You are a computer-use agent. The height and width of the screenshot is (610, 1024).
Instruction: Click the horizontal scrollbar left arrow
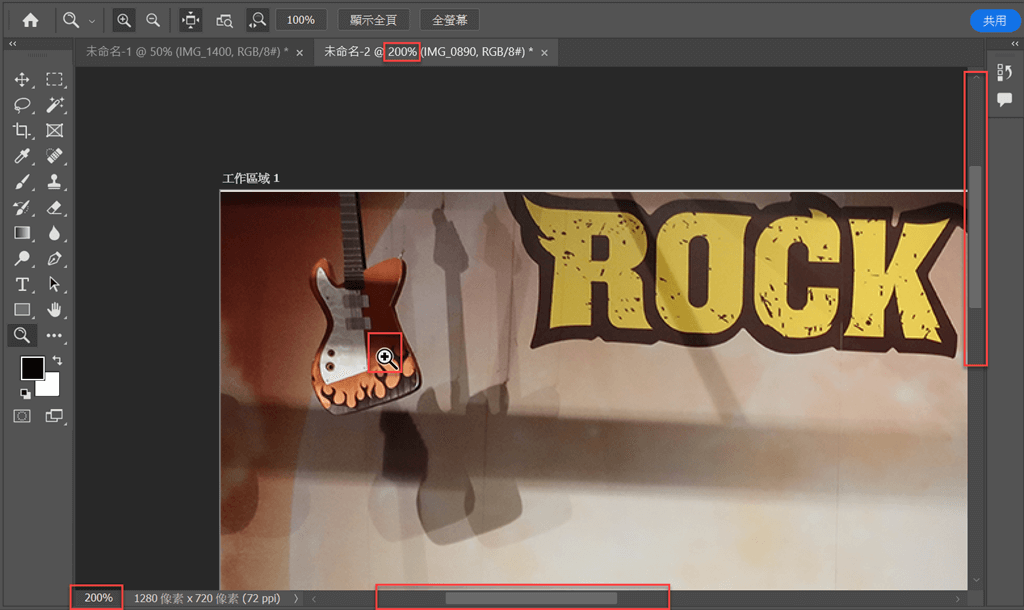[314, 598]
